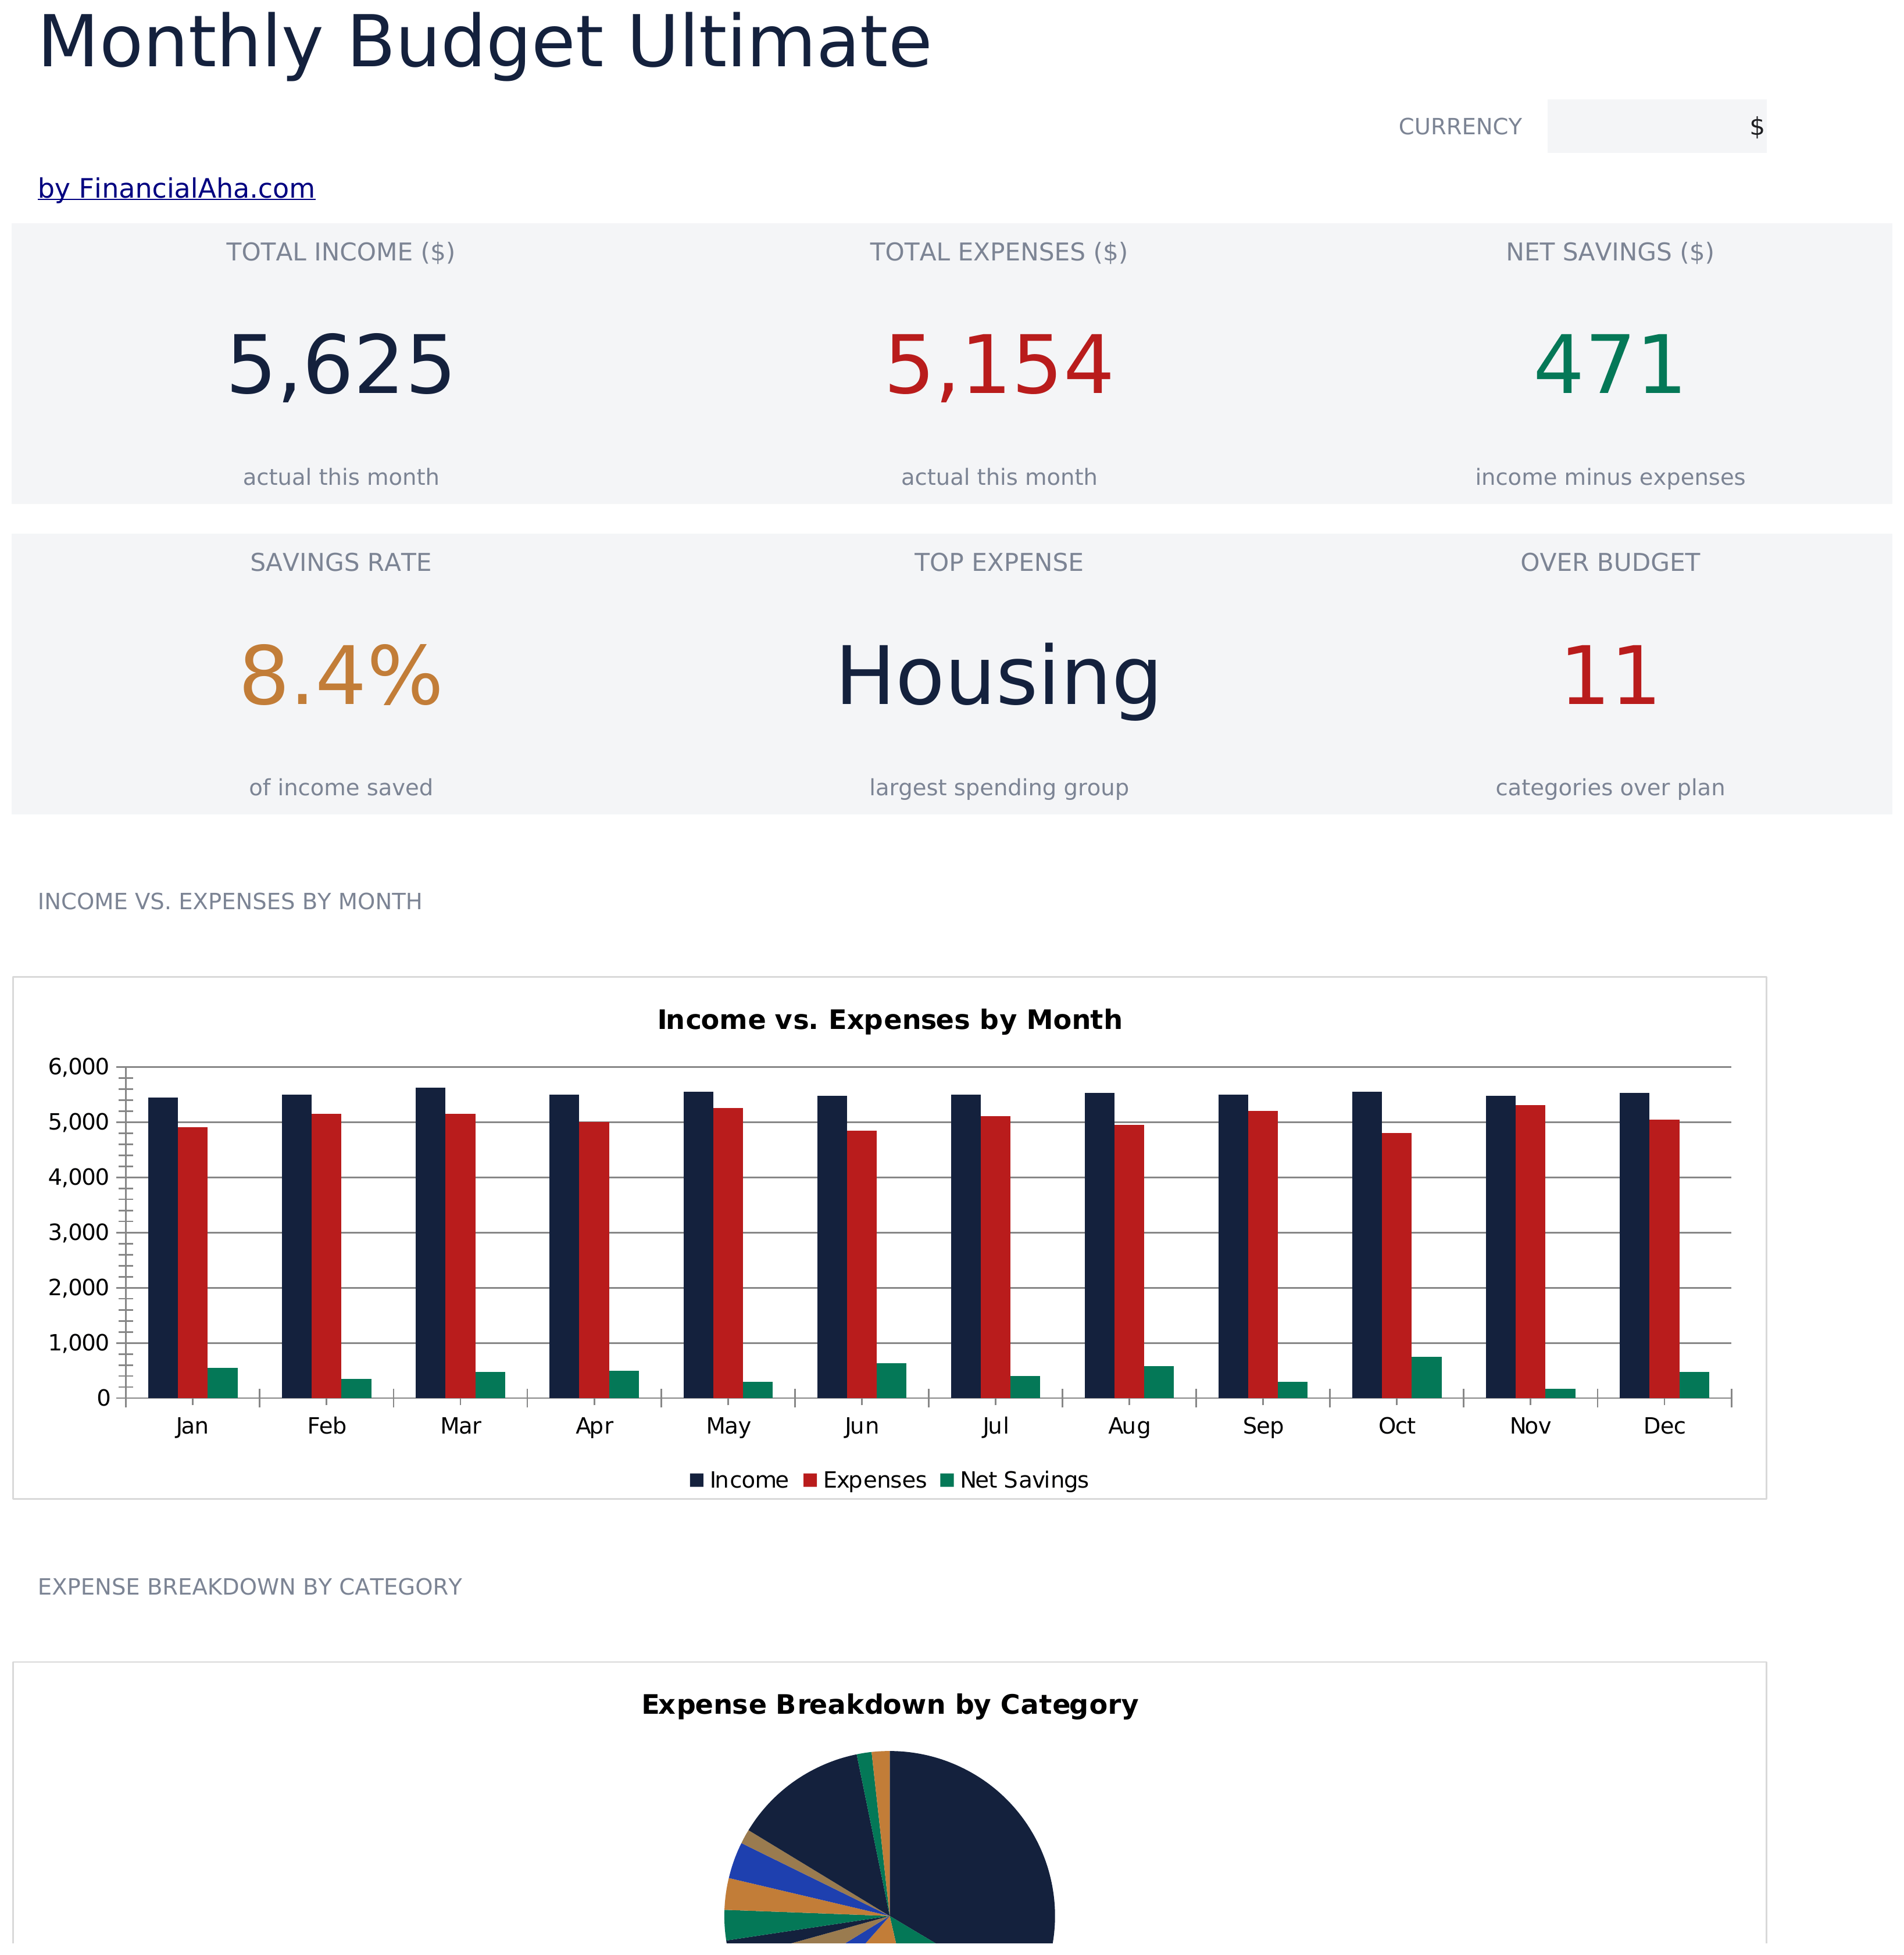The image size is (1904, 1955).
Task: Click the Mar expenses bar
Action: click(460, 1256)
